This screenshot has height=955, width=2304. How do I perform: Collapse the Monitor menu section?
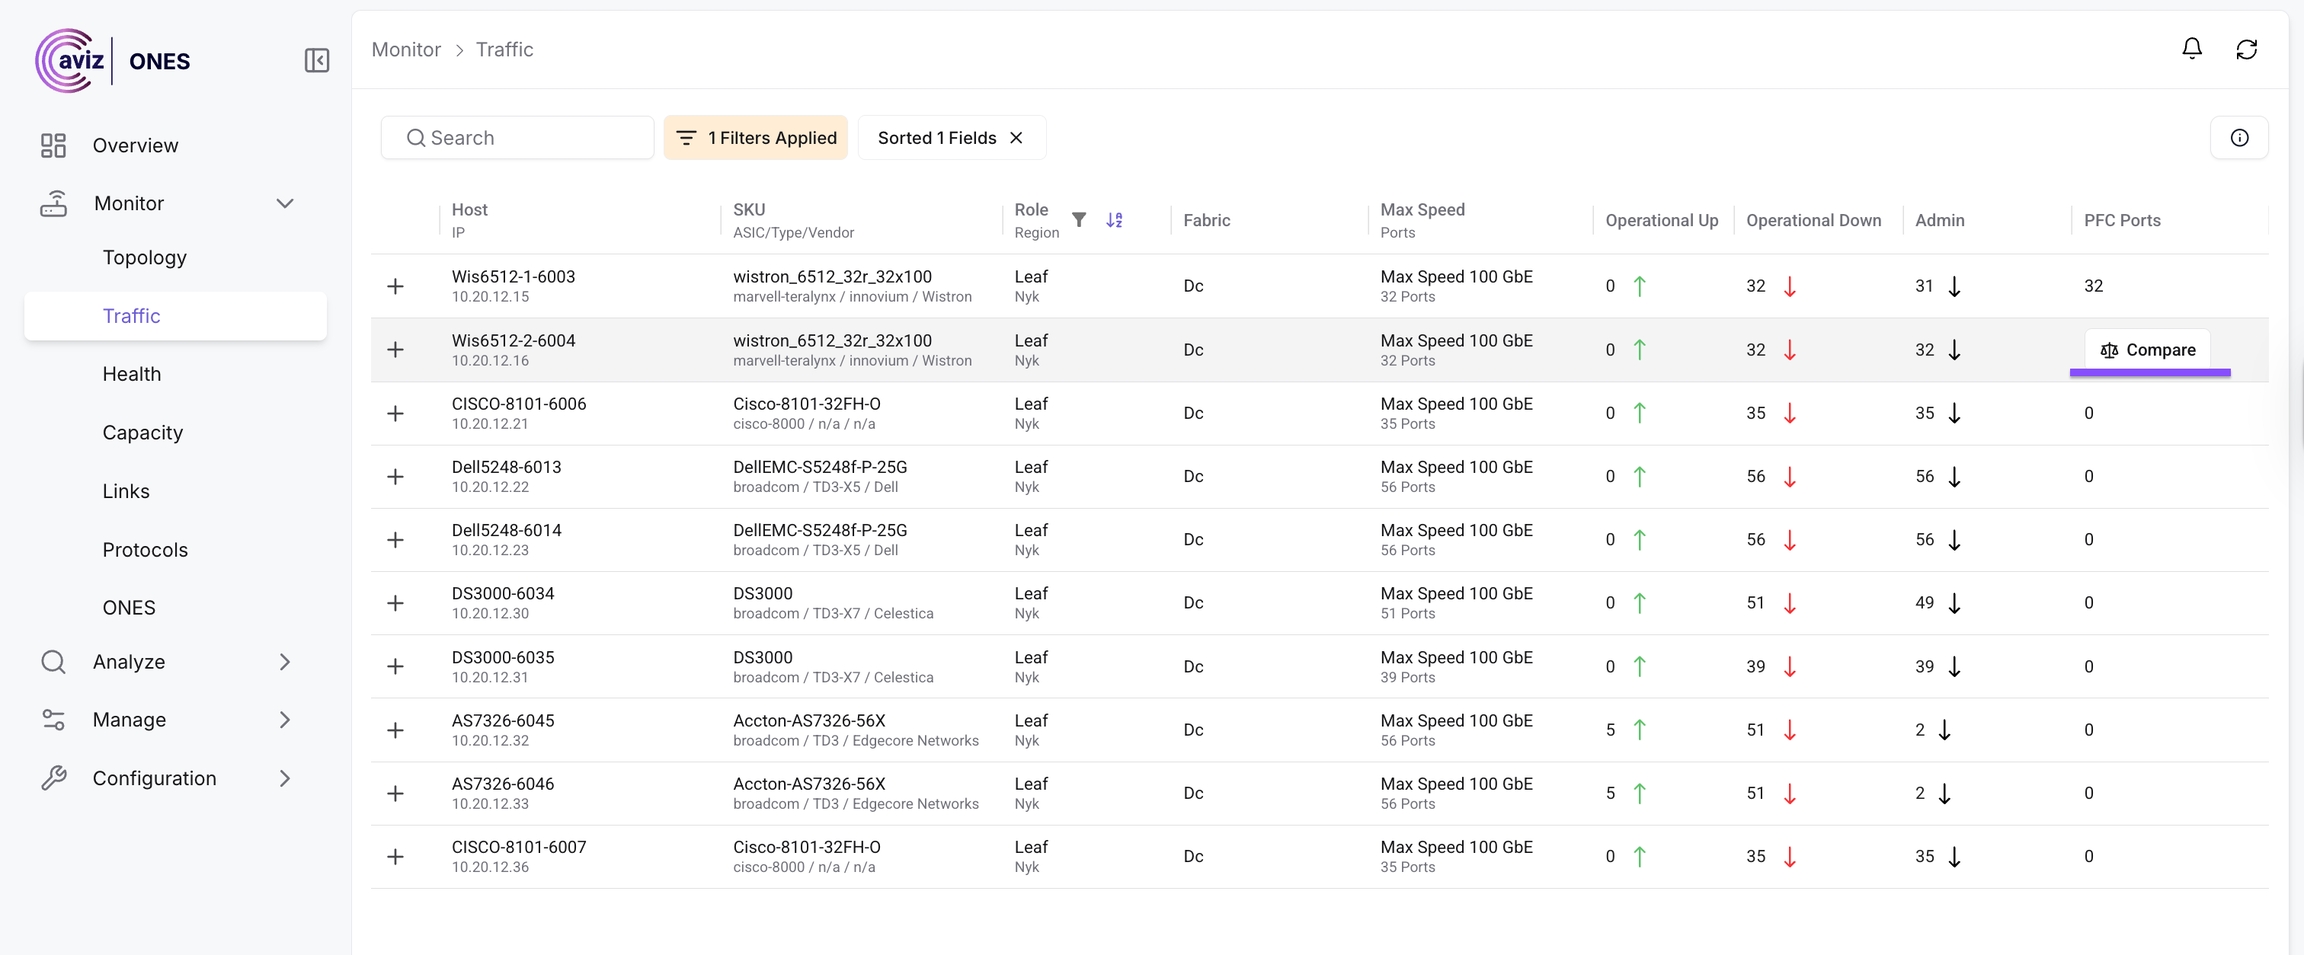point(284,204)
